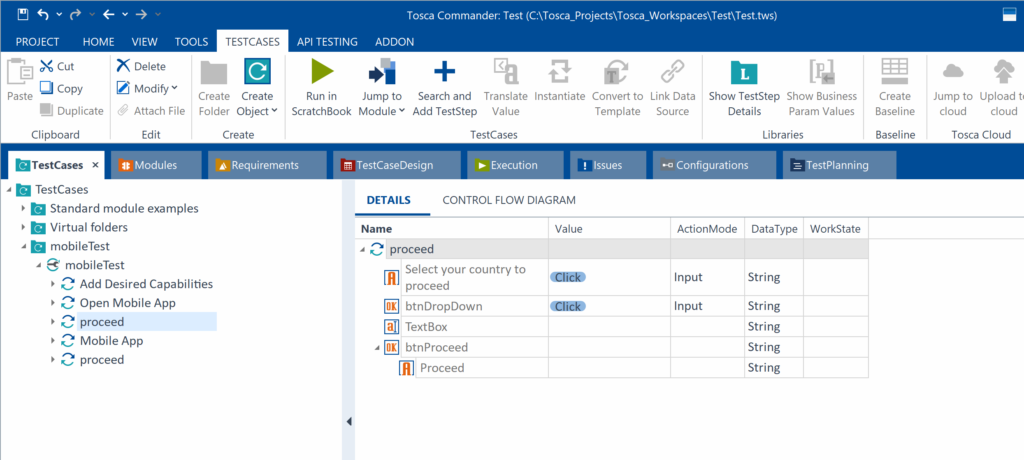
Task: Delete the selected object
Action: click(141, 66)
